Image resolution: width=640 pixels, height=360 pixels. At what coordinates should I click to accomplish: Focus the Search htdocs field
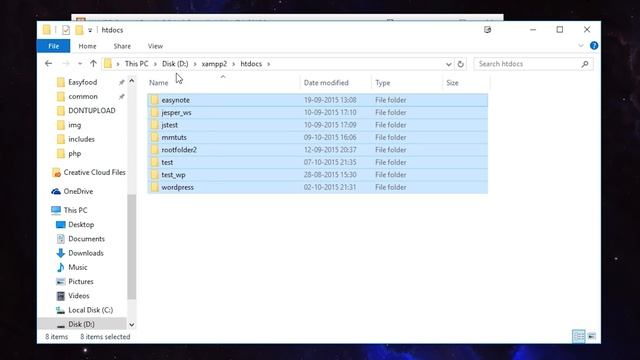[x=533, y=64]
